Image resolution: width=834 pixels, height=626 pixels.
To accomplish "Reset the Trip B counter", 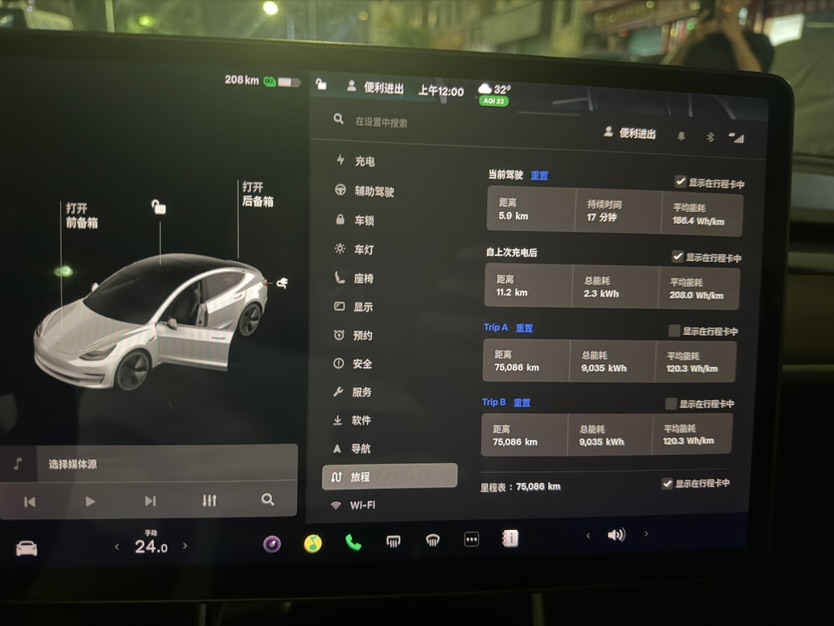I will coord(522,403).
